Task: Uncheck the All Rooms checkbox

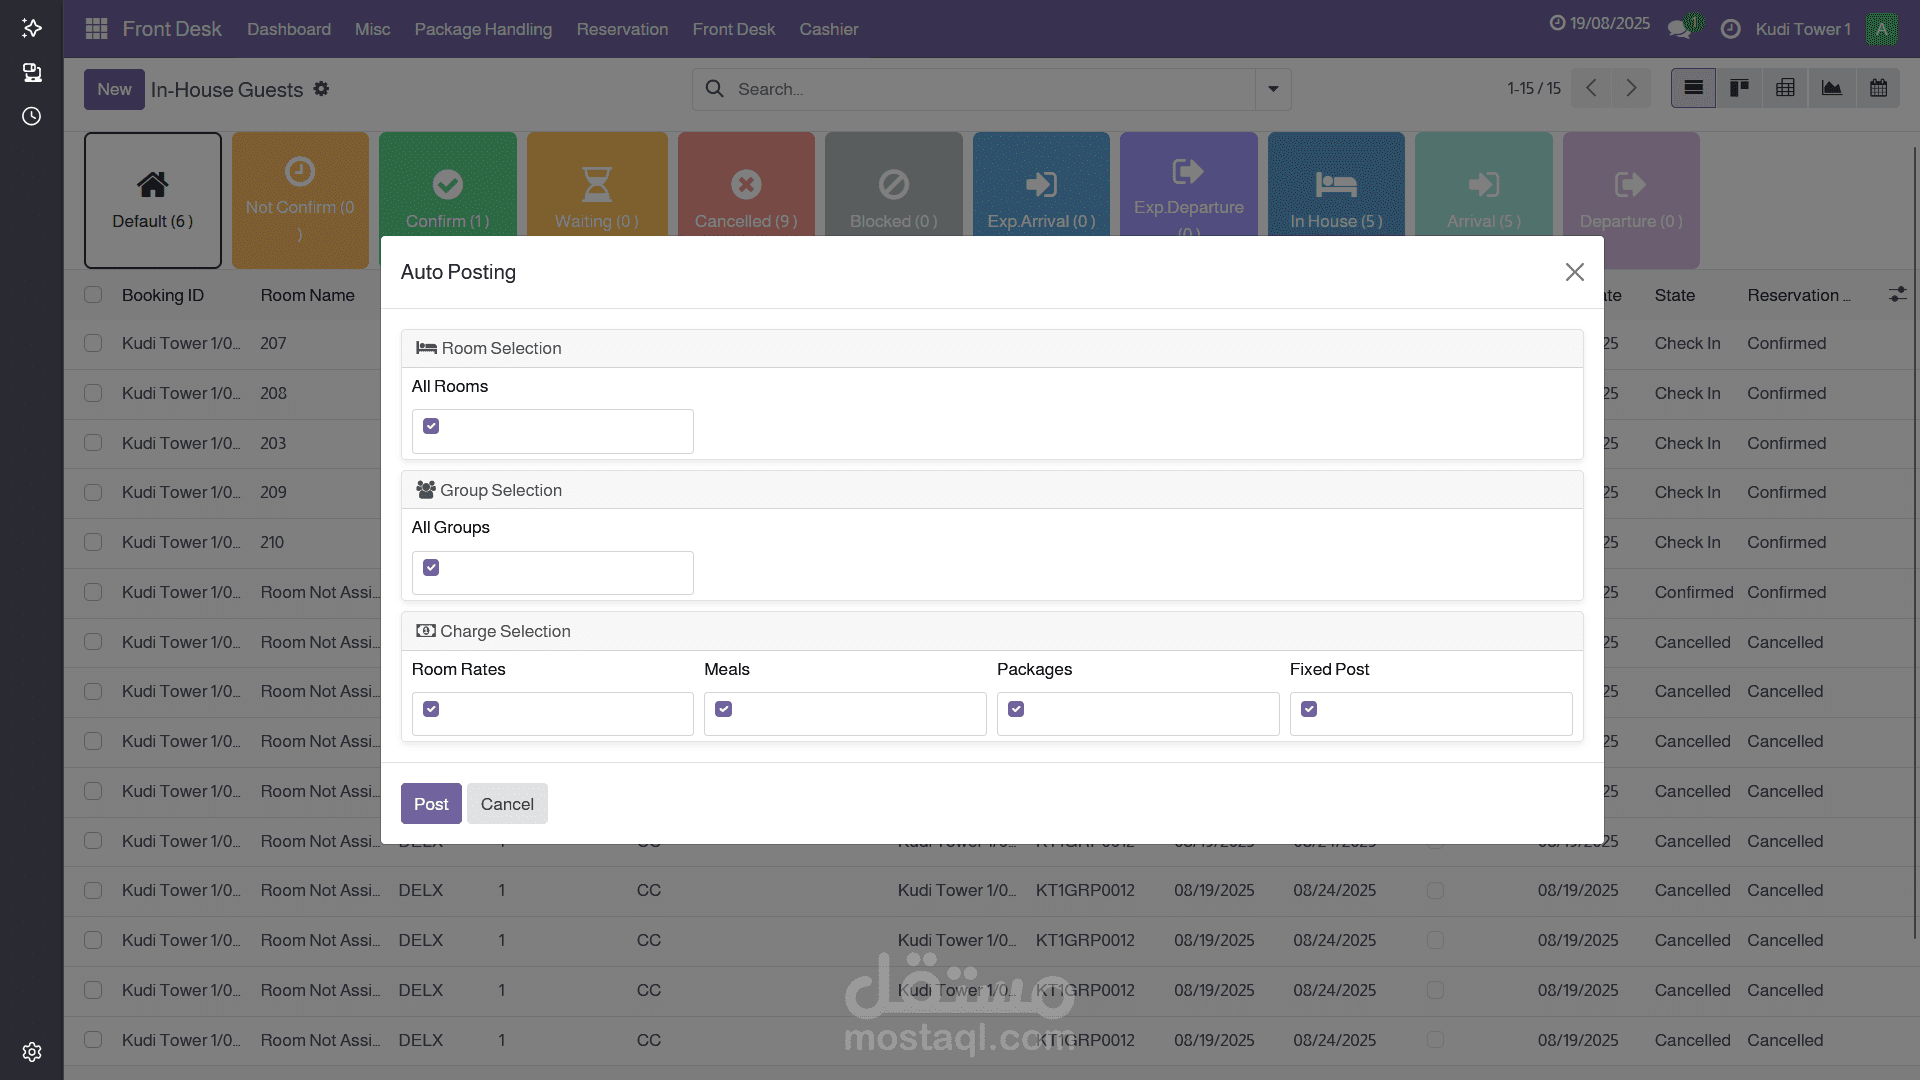Action: [431, 427]
